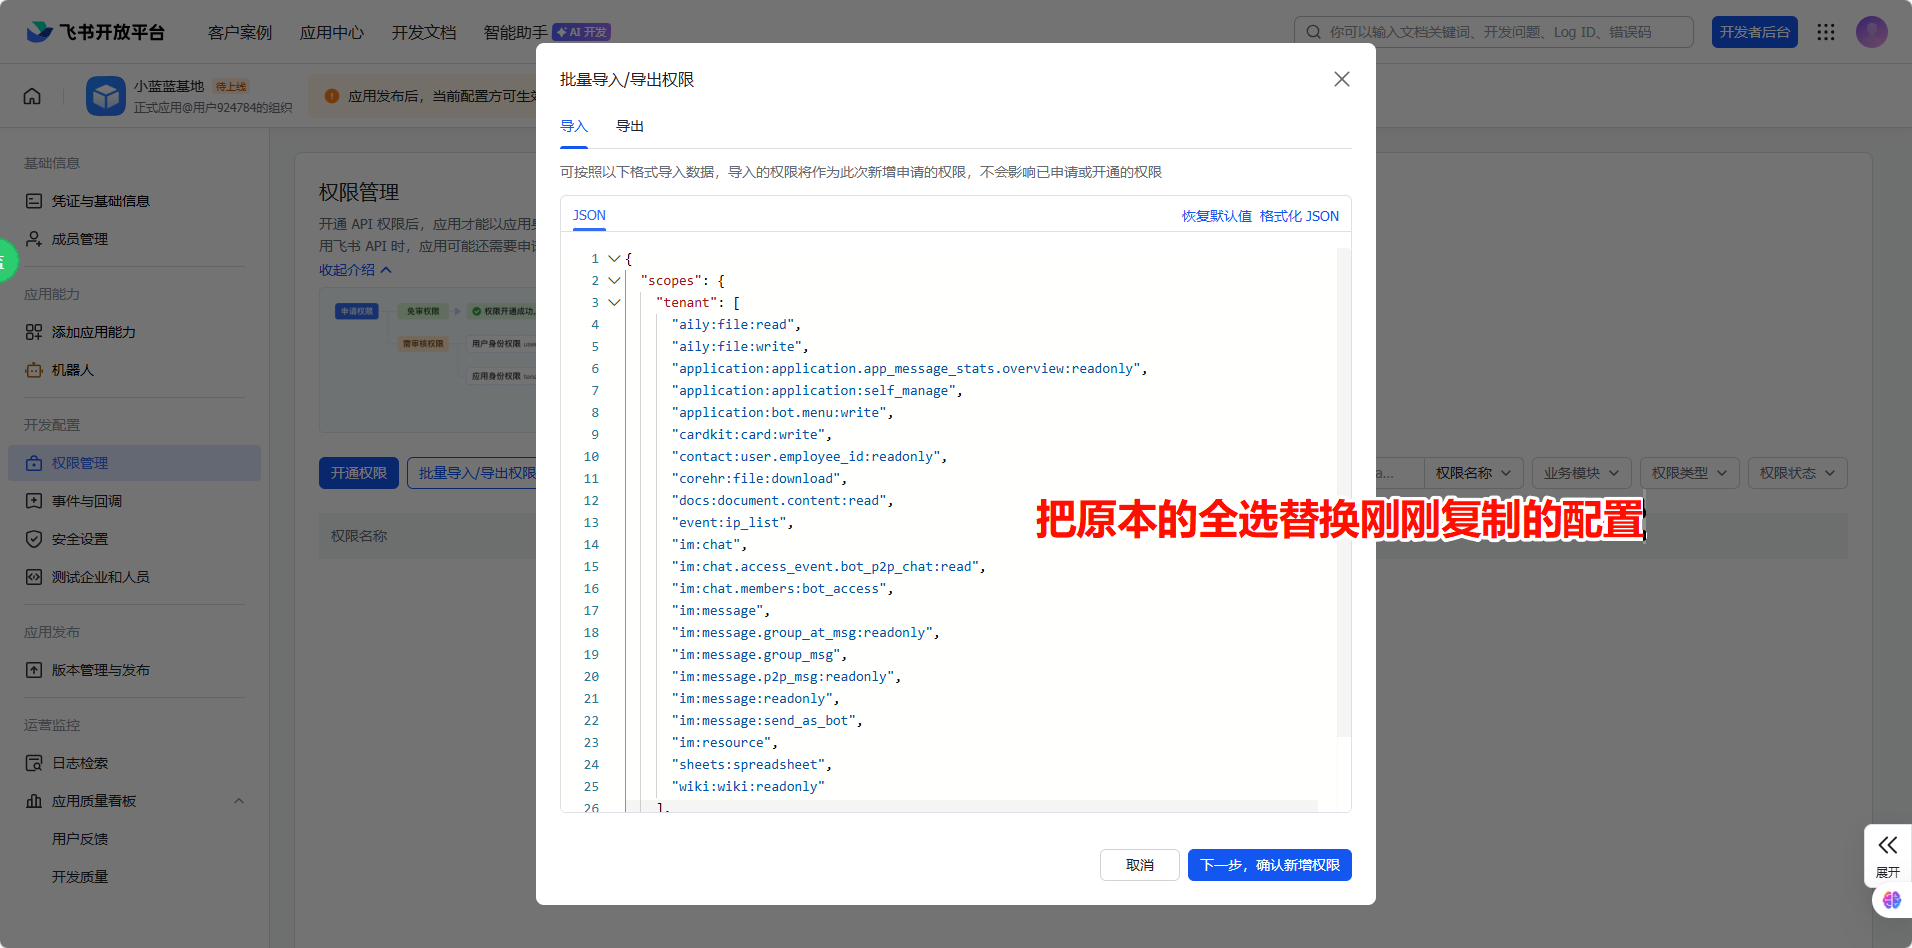Open 开发文档 in the top menu
1912x948 pixels.
[x=424, y=31]
